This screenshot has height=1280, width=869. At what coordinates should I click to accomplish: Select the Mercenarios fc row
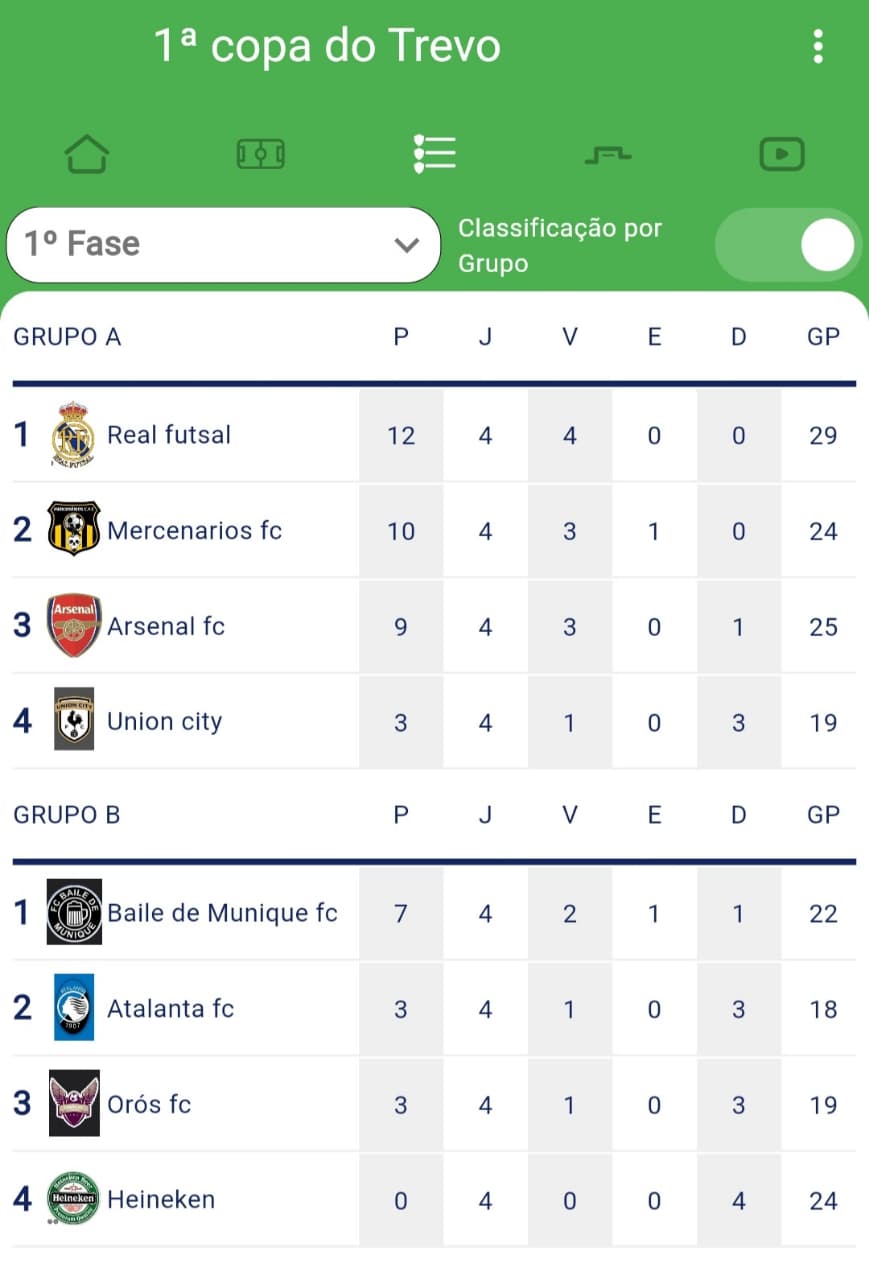[195, 530]
